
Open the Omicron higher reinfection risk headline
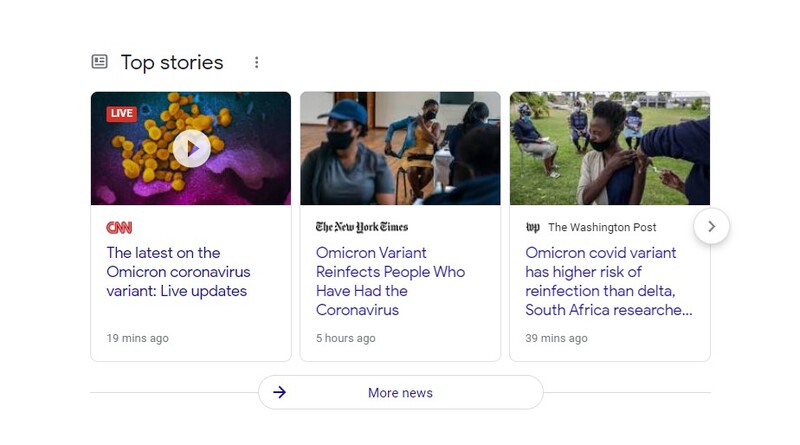tap(608, 281)
